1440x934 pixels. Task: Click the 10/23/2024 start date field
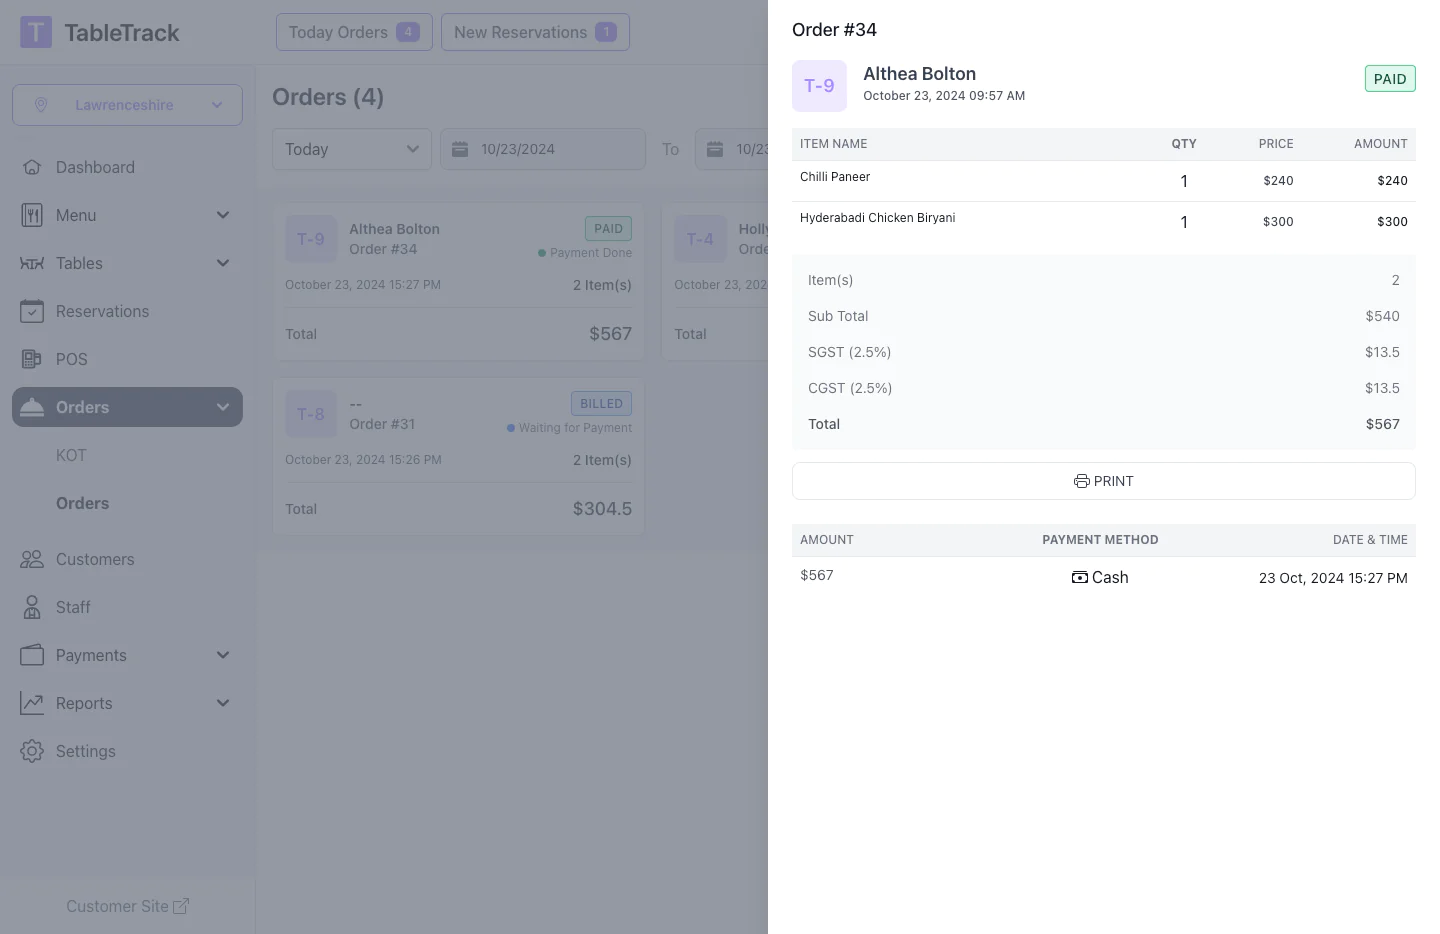[x=542, y=149]
